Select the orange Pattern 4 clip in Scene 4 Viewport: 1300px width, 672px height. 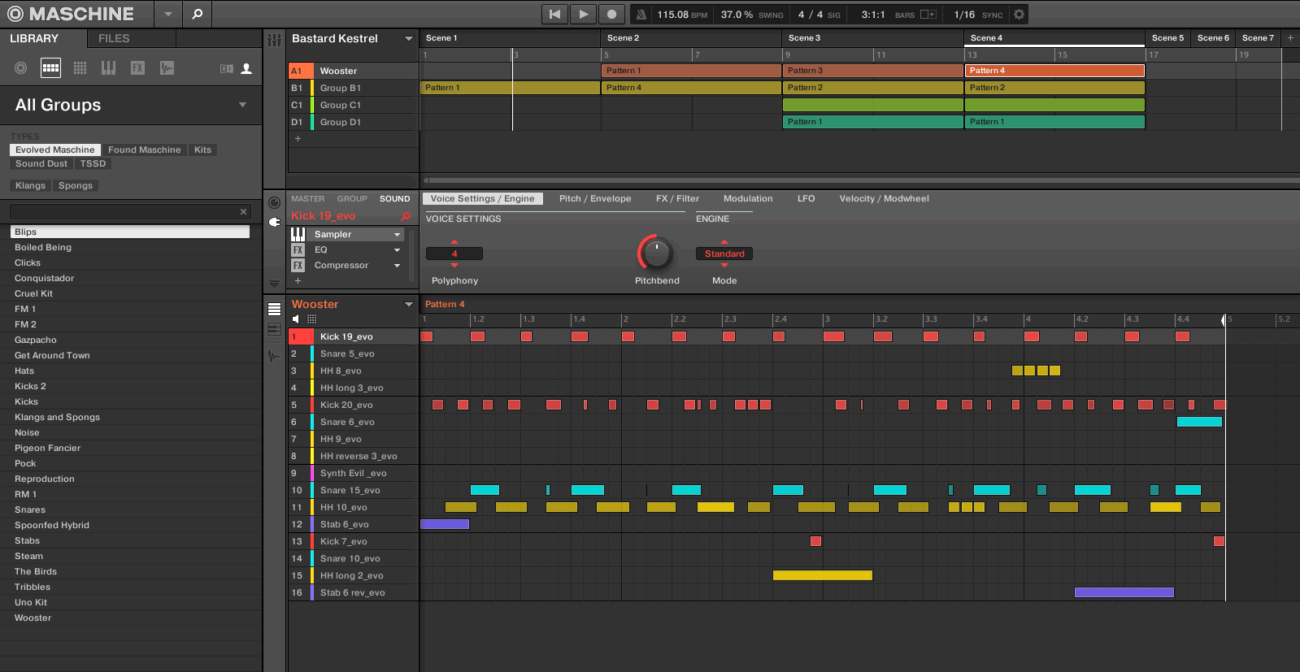point(1054,71)
